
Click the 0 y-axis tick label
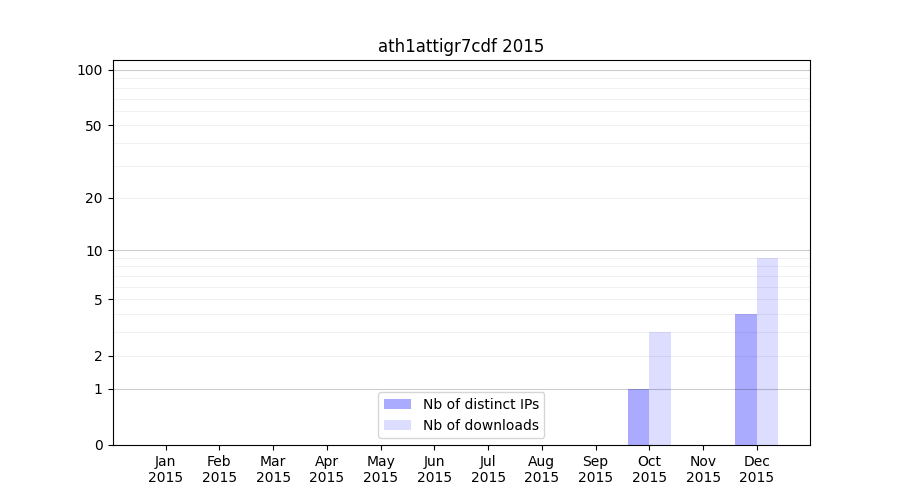[x=97, y=445]
